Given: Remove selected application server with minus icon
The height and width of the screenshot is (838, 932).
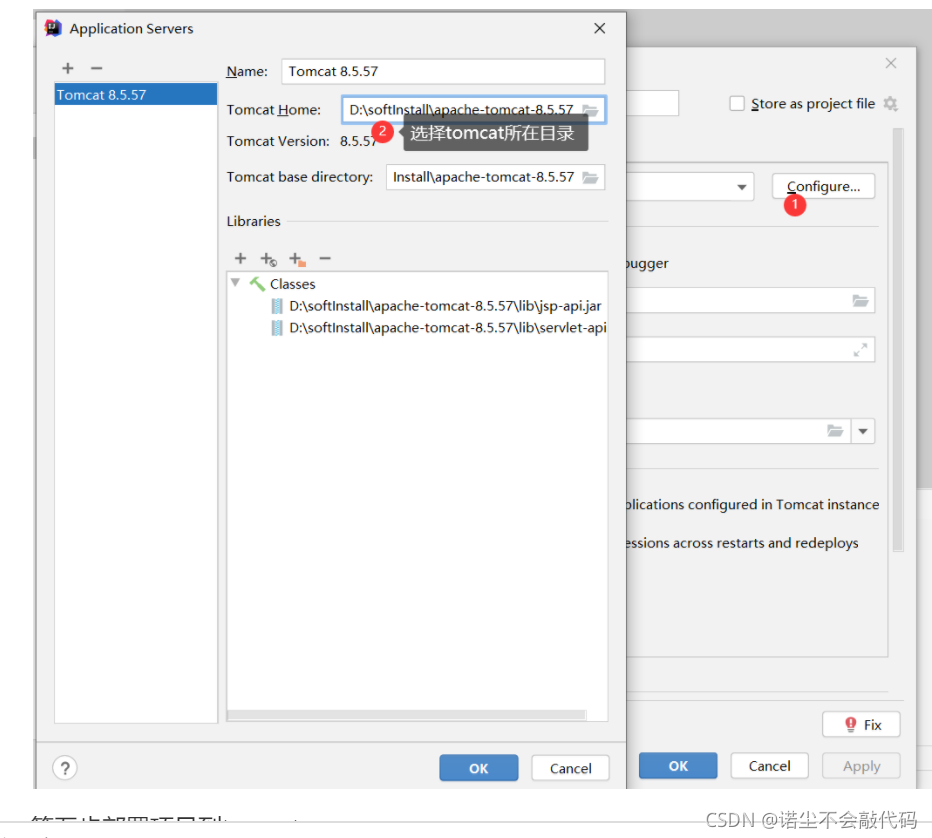Looking at the screenshot, I should (96, 68).
